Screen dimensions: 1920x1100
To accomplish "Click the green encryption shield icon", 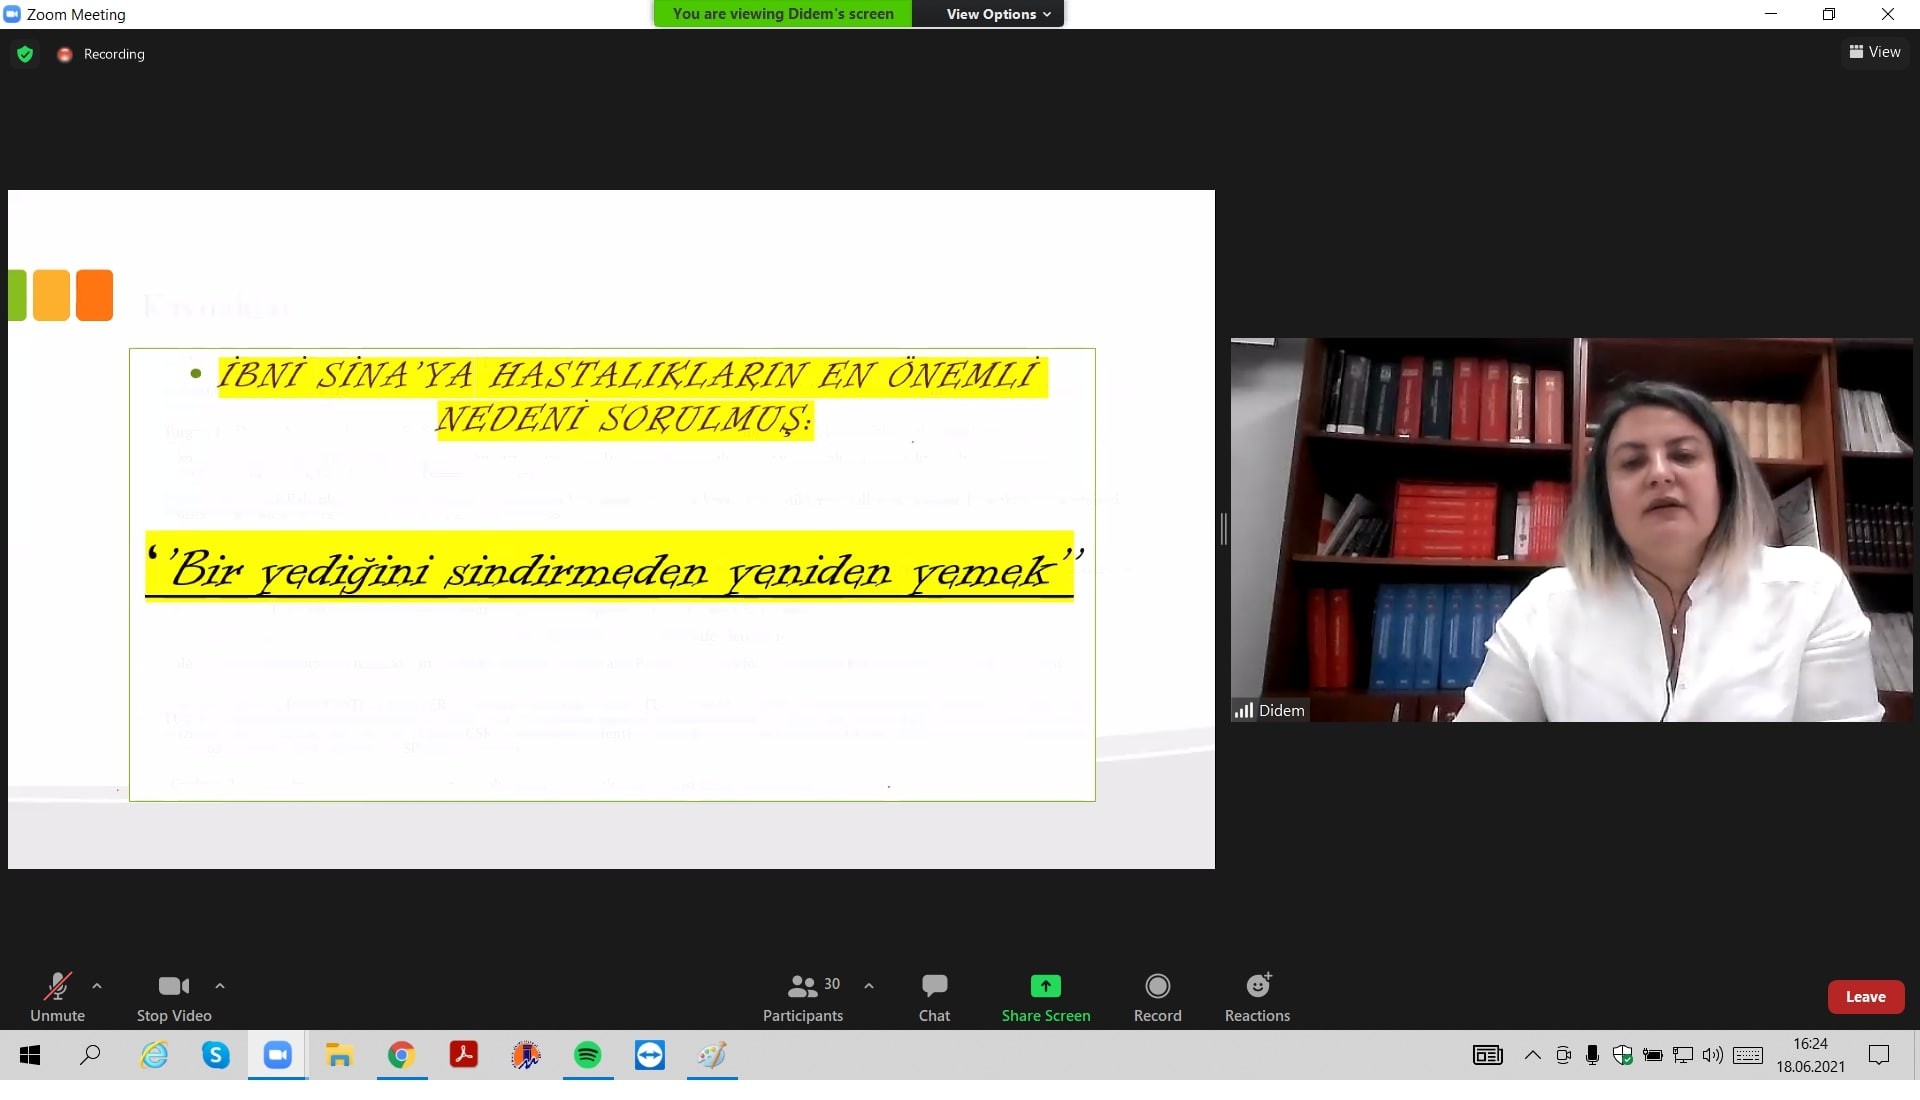I will tap(25, 54).
